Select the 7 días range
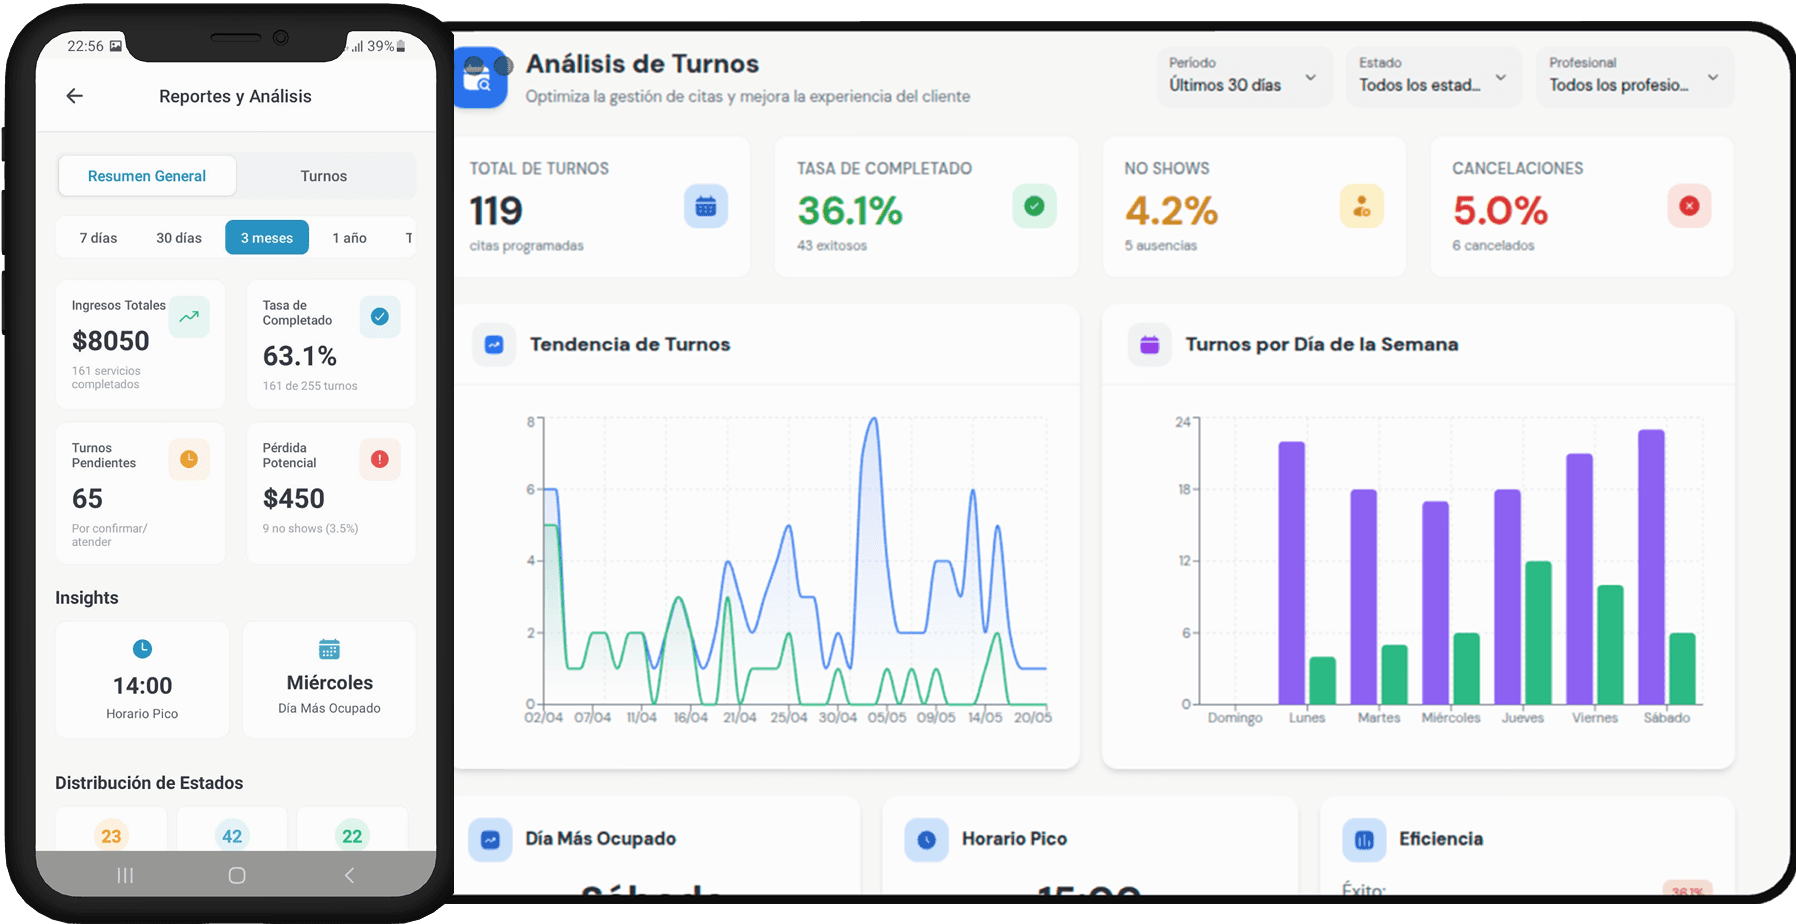1796x924 pixels. (99, 238)
